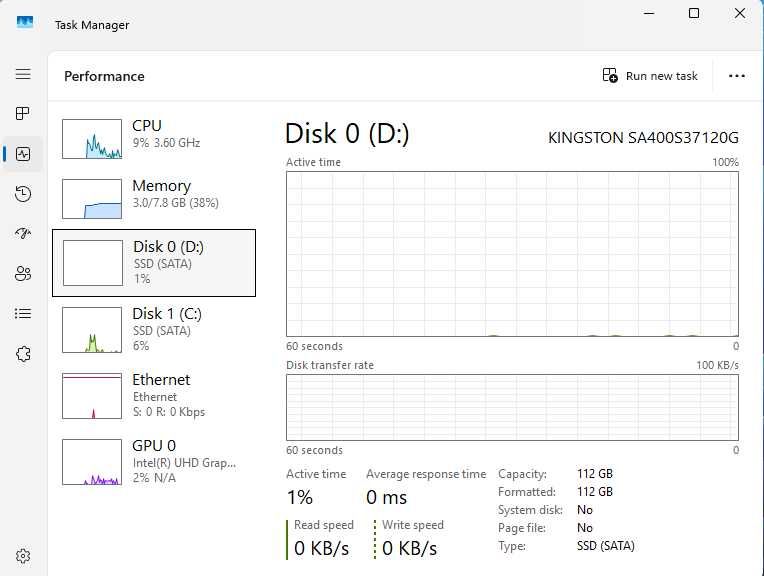This screenshot has width=764, height=576.
Task: Click the Memory mini graph thumbnail
Action: 92,199
